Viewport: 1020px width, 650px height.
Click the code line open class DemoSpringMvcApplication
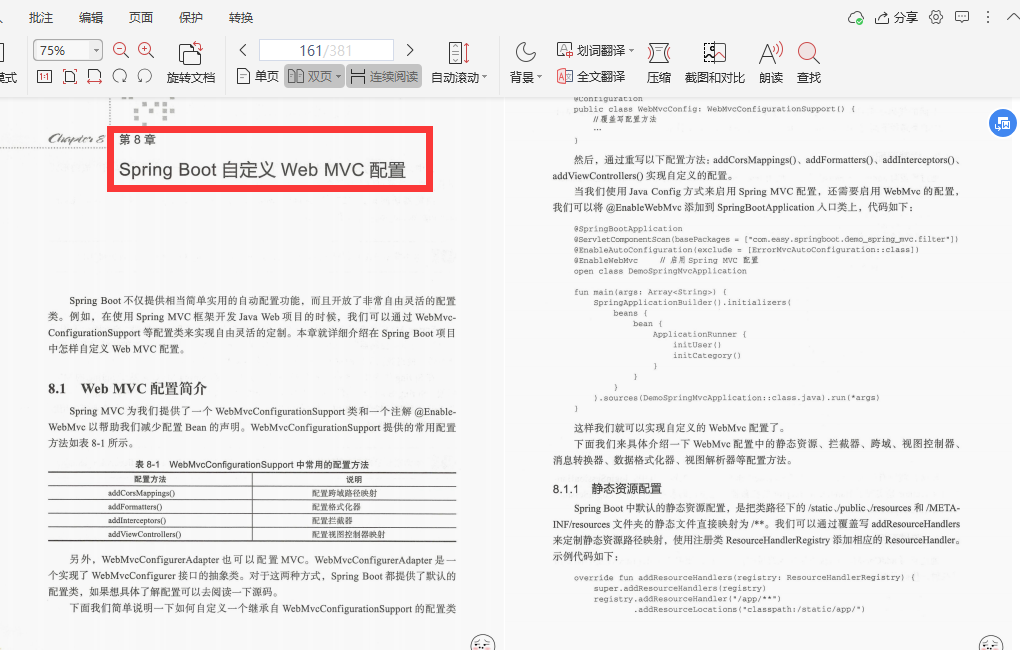(x=660, y=271)
